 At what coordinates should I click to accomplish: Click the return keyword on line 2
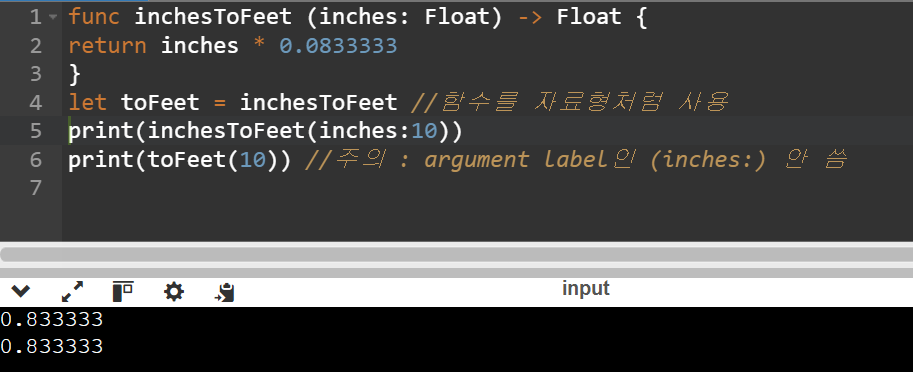pyautogui.click(x=107, y=46)
